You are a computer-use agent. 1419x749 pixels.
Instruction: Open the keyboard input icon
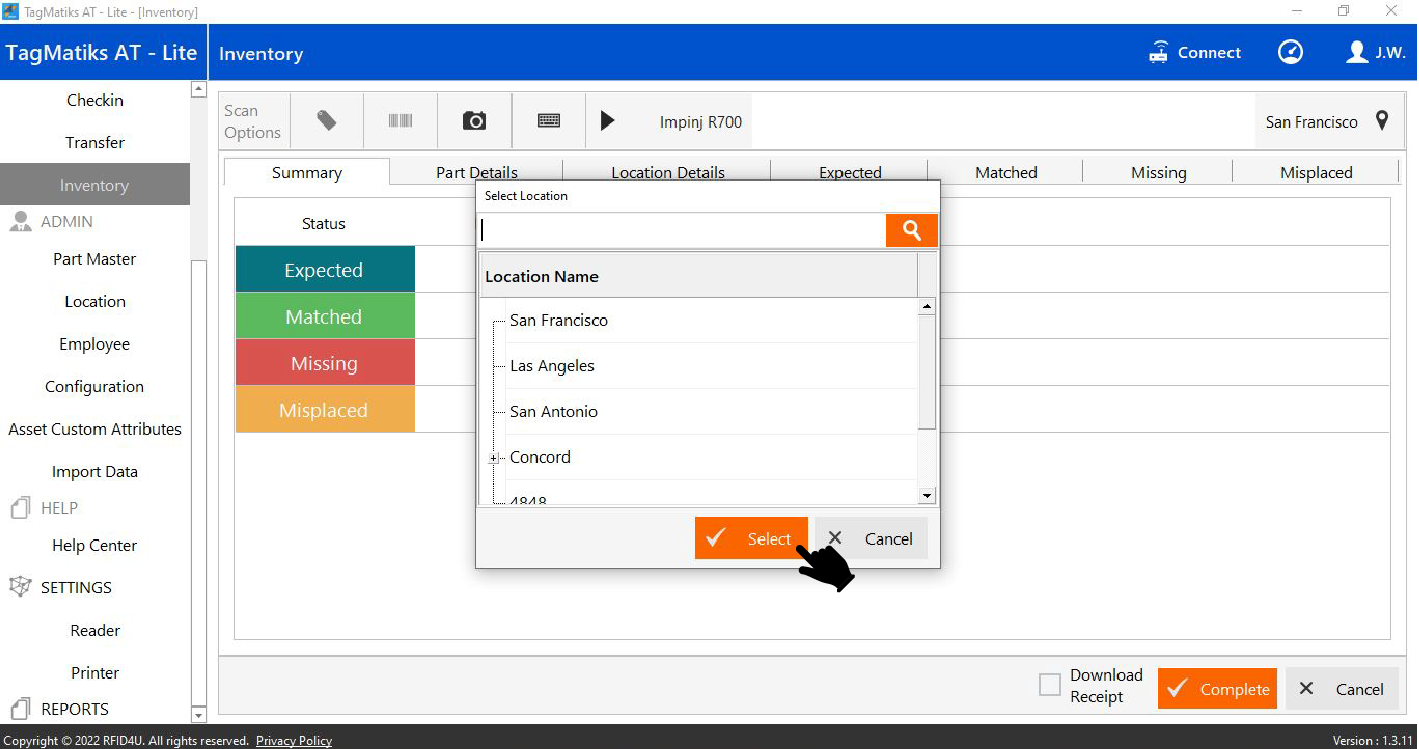click(548, 121)
